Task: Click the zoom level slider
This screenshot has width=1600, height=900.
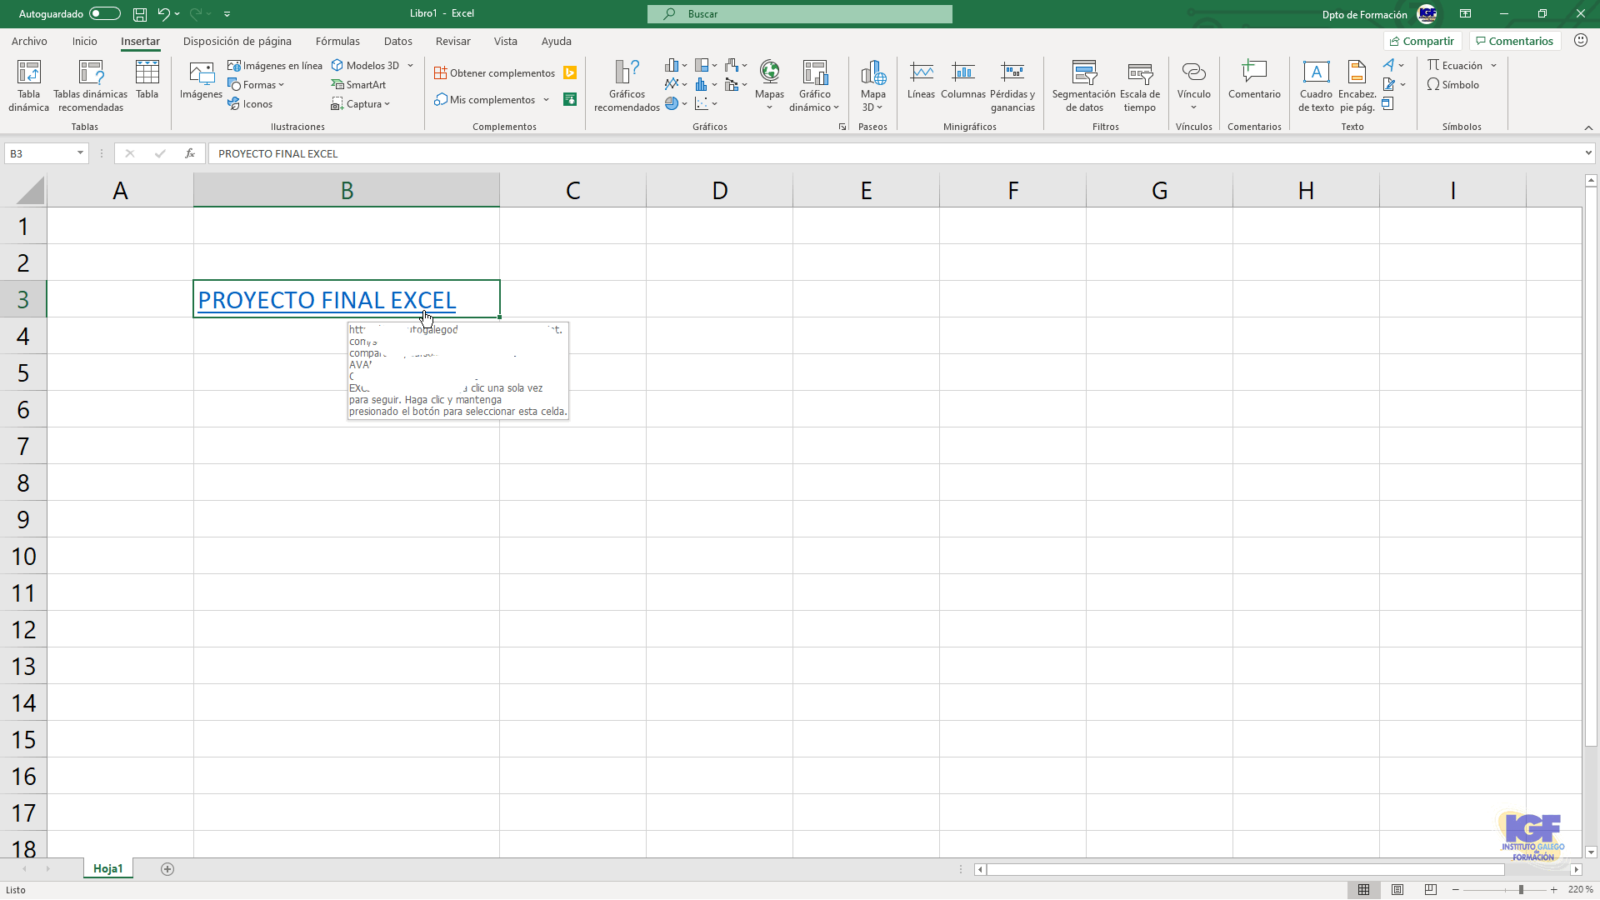Action: (1520, 889)
